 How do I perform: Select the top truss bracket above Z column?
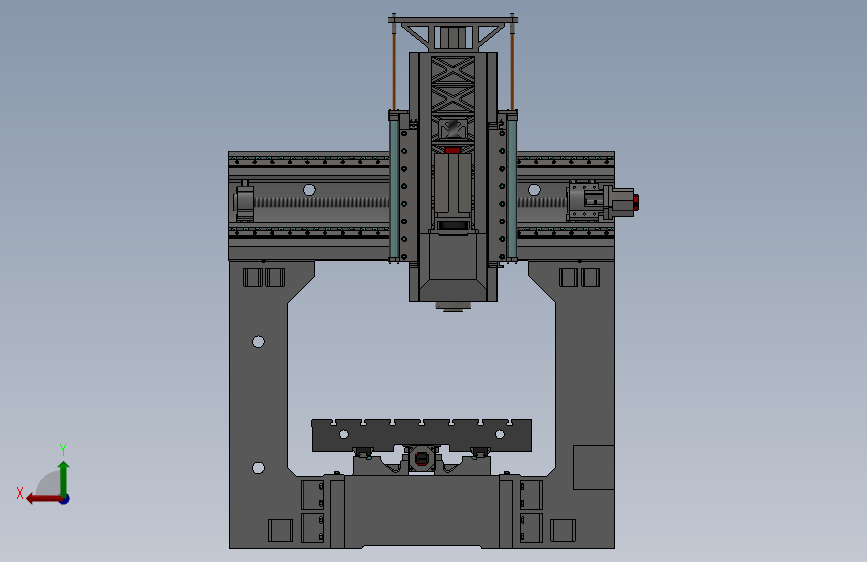[x=453, y=33]
